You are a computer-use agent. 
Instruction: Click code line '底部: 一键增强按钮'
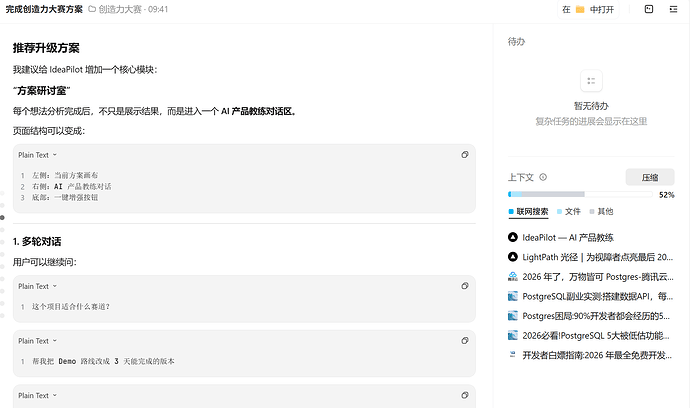click(65, 198)
